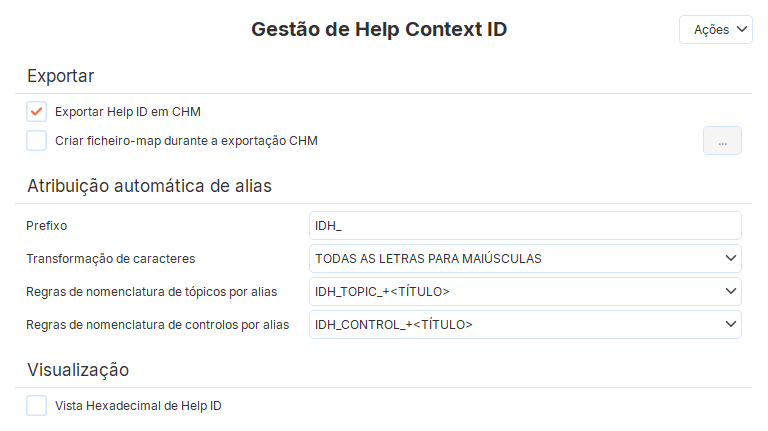
Task: Focus the Prefixo field containing IDH_
Action: (x=525, y=226)
